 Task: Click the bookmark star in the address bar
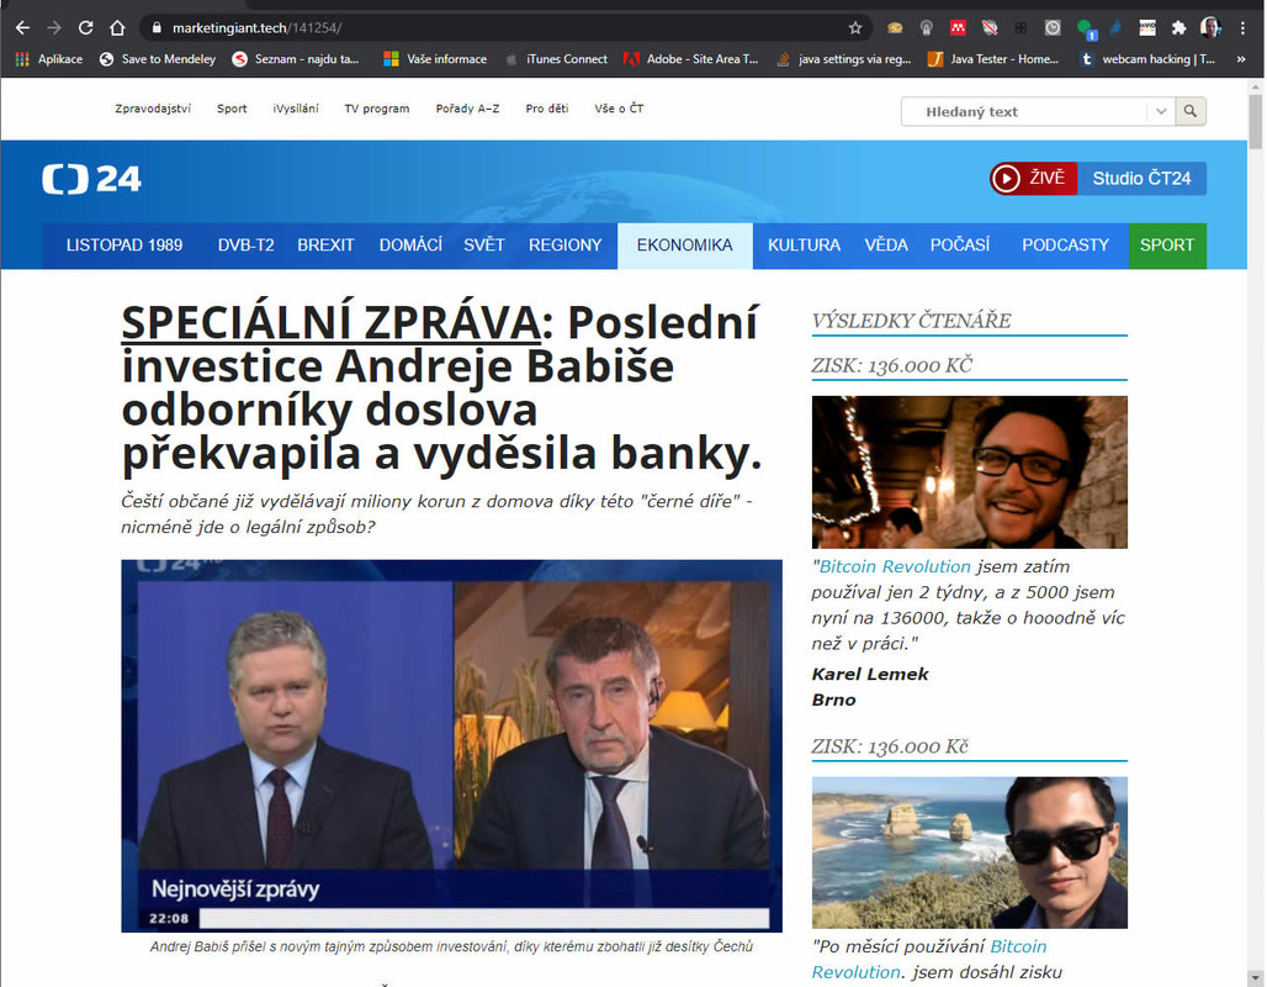click(x=856, y=27)
